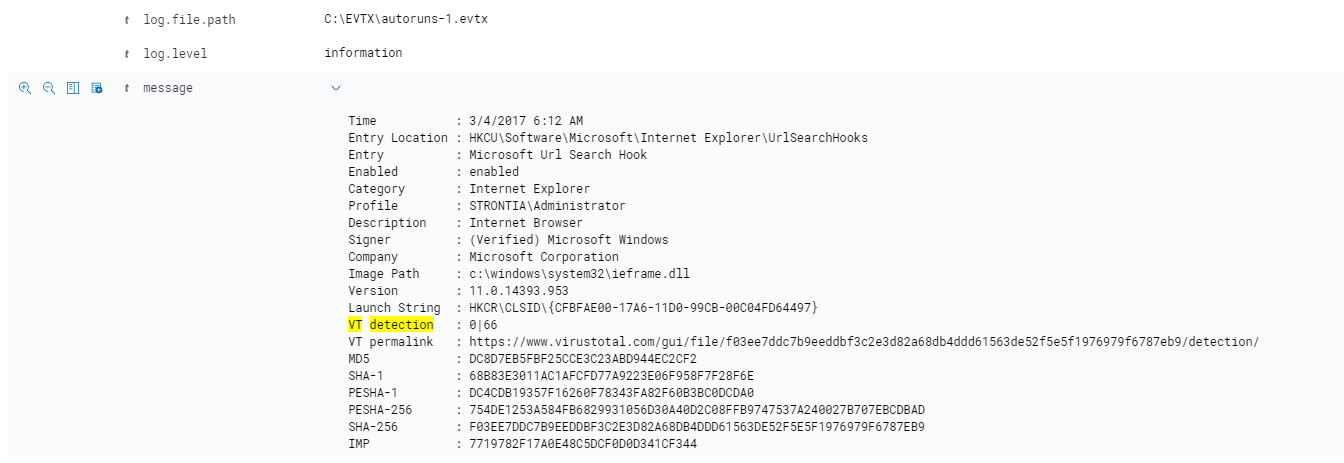The height and width of the screenshot is (463, 1344).
Task: Toggle the message column in table
Action: coord(73,88)
